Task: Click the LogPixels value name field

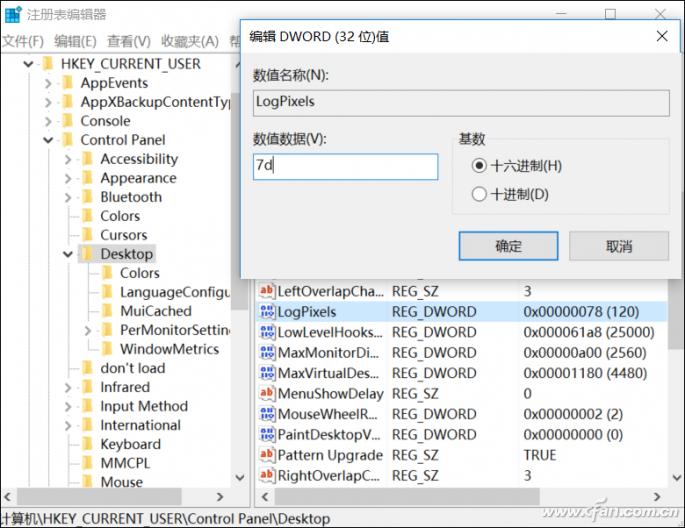Action: tap(461, 103)
